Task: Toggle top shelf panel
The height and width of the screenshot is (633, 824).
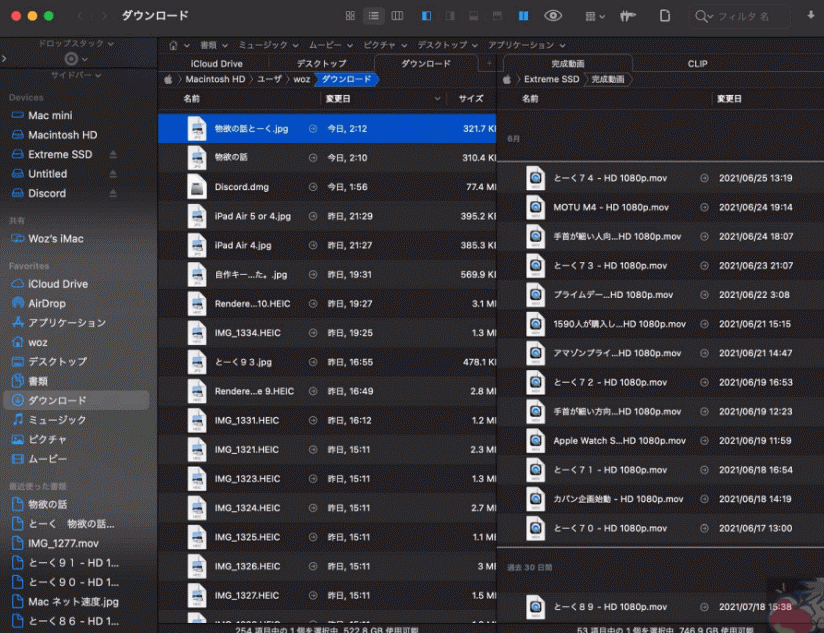Action: click(x=497, y=16)
